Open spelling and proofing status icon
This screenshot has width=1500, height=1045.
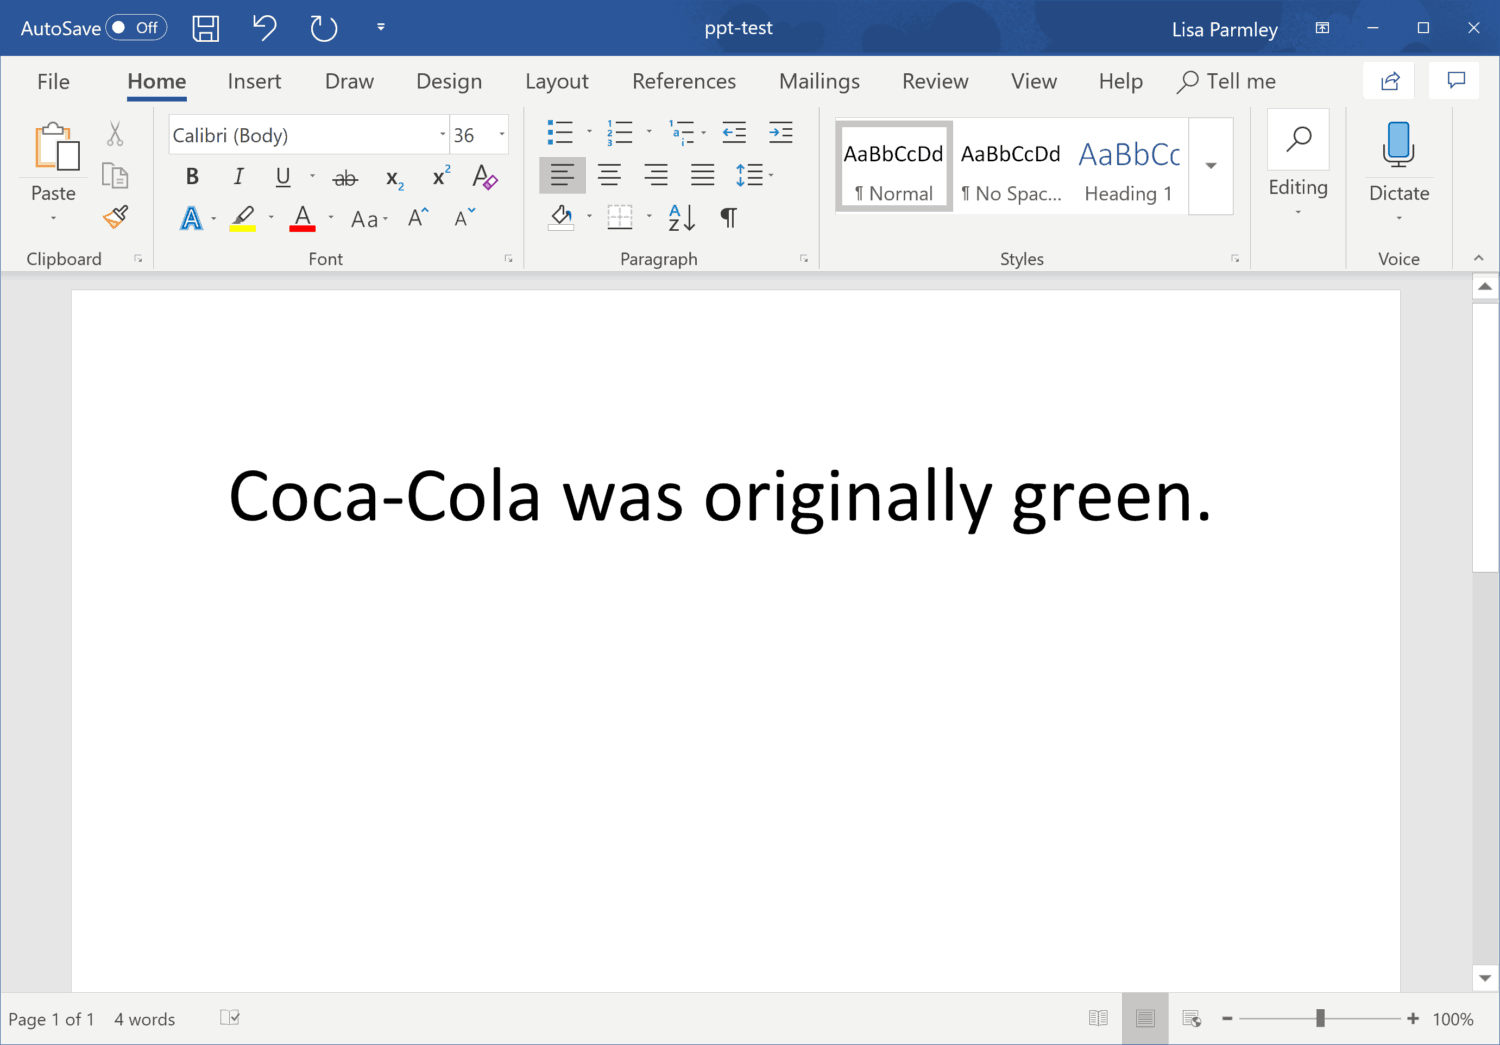230,1018
